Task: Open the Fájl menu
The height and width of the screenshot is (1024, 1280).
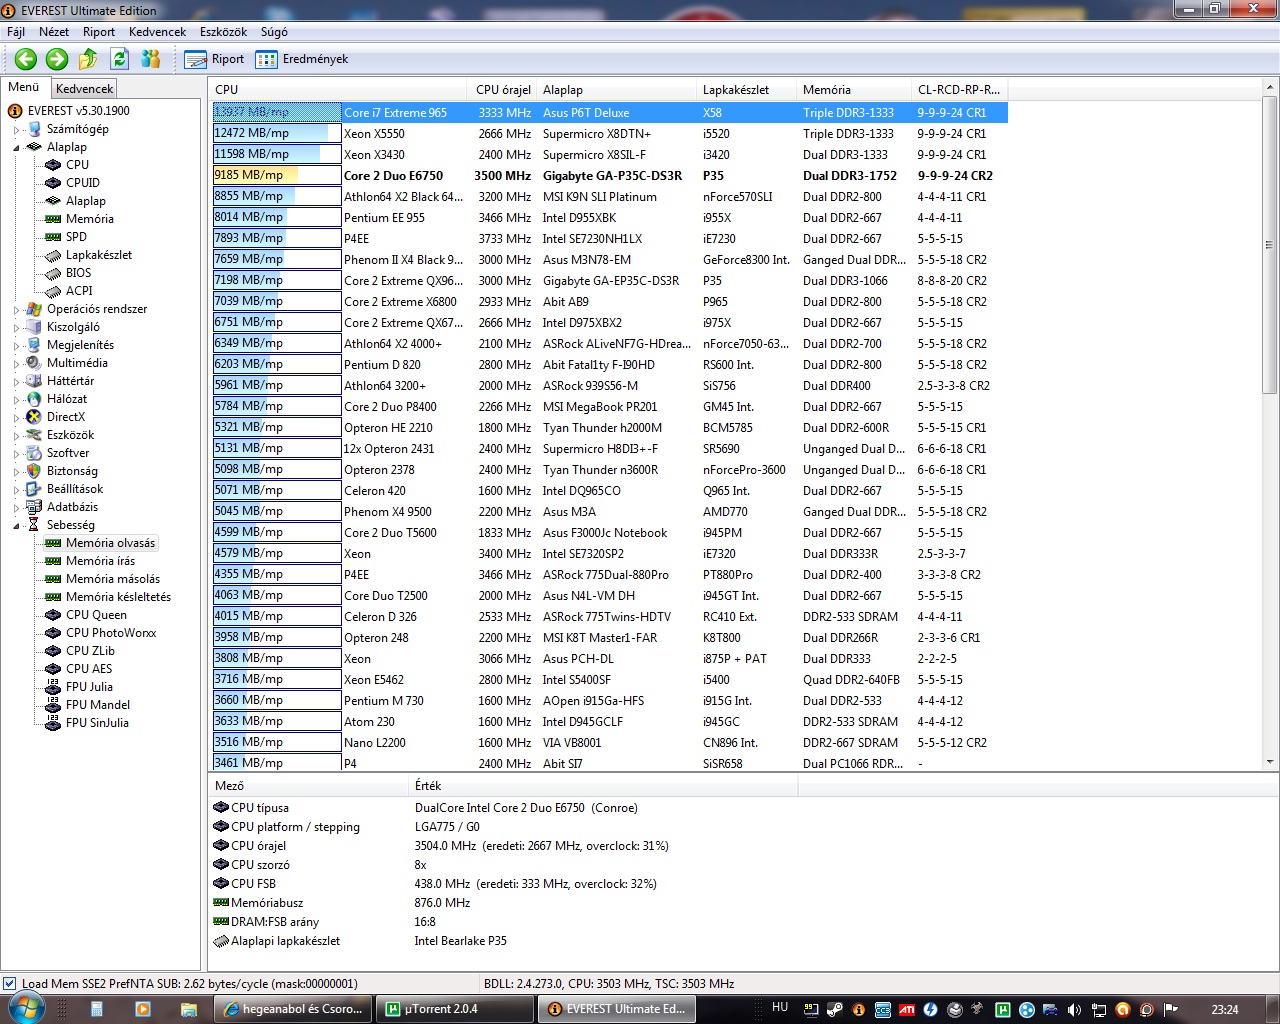Action: [16, 32]
